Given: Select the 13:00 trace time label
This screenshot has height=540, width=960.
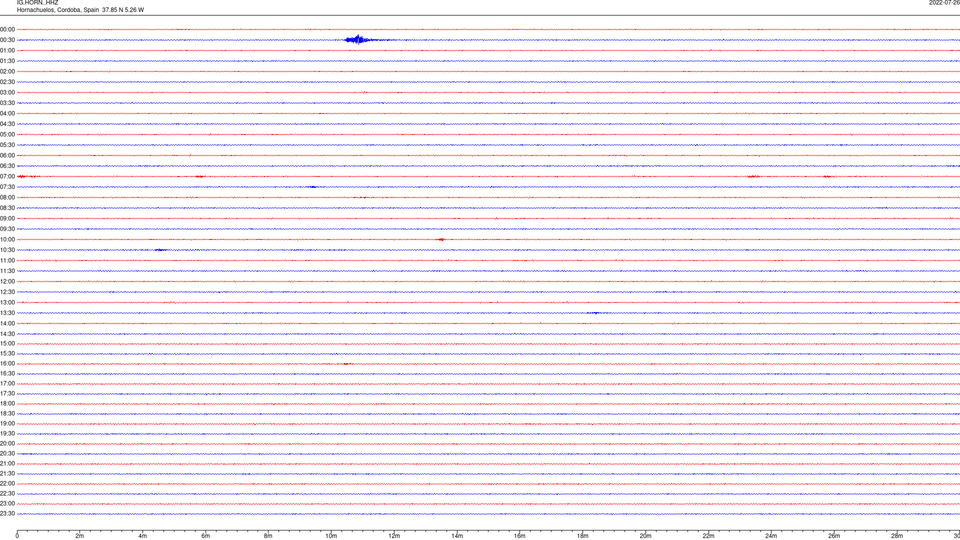Looking at the screenshot, I should click(x=7, y=302).
